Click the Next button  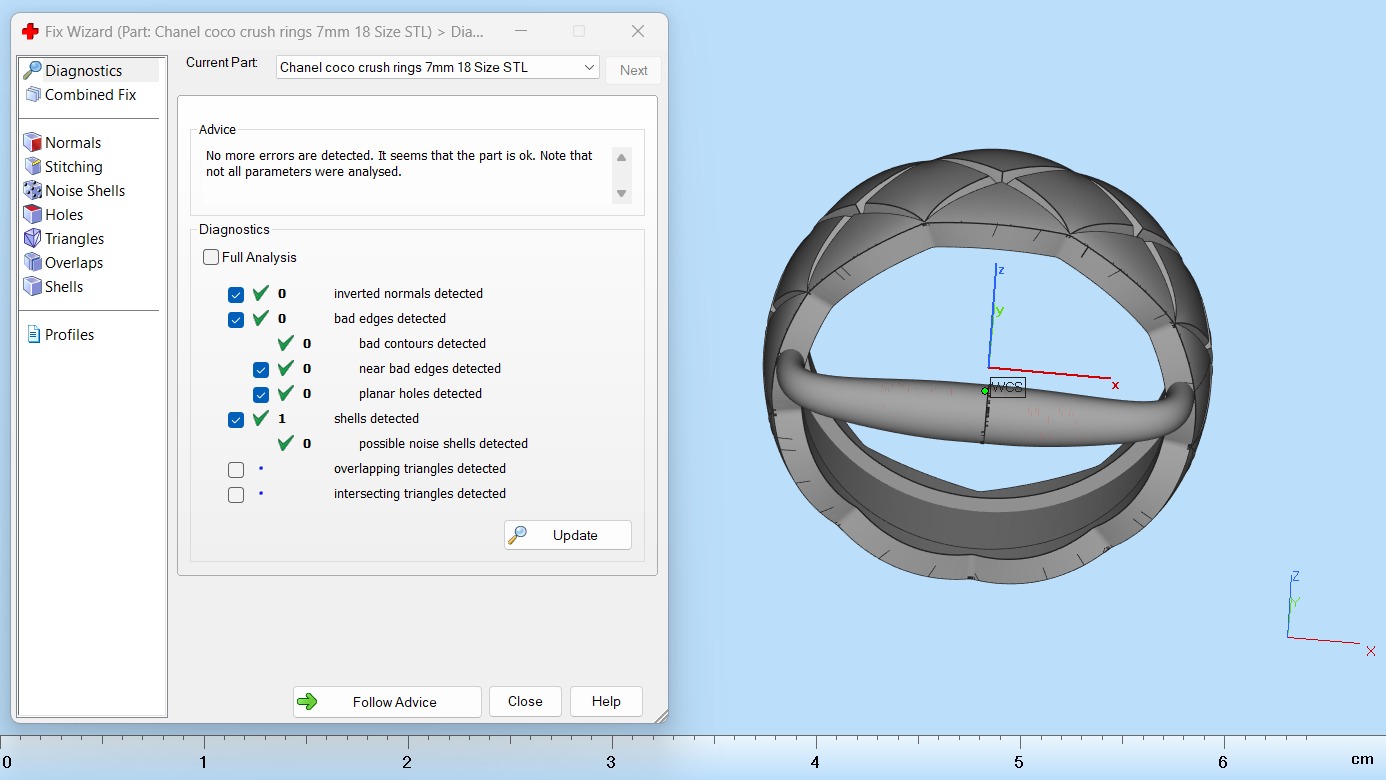point(634,70)
